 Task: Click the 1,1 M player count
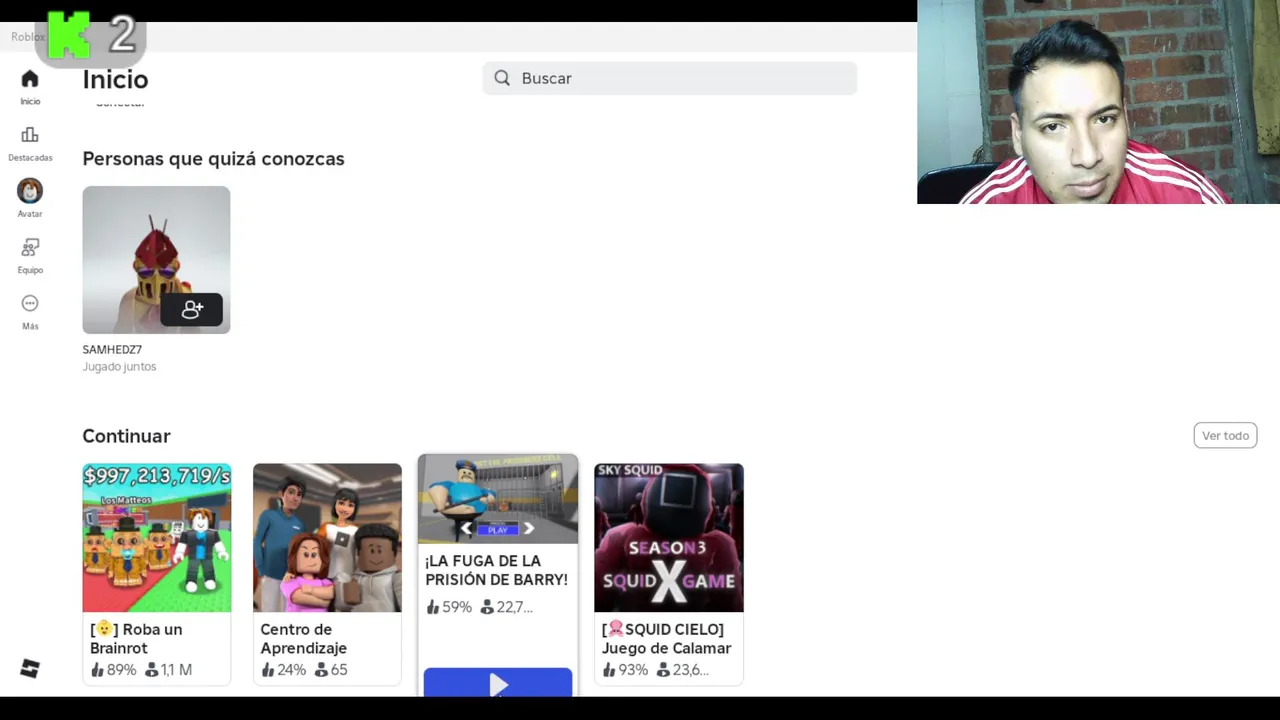[168, 669]
